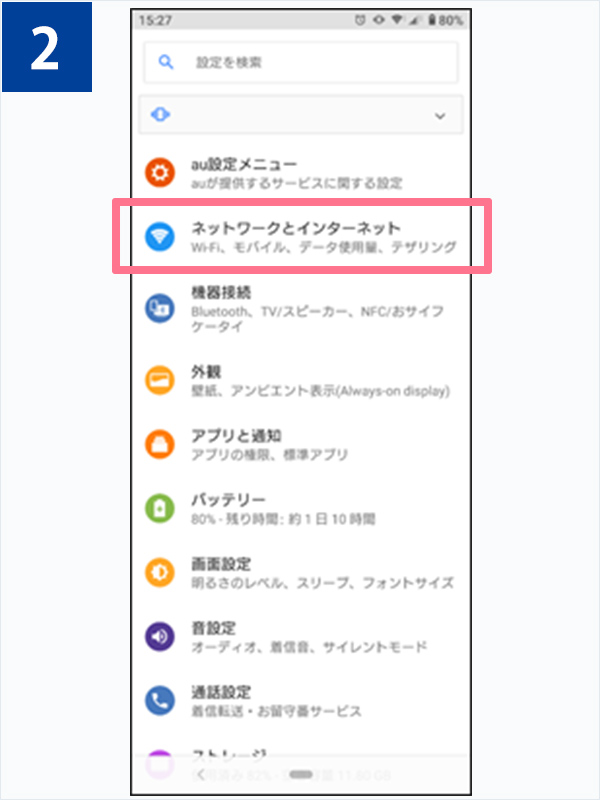Screen dimensions: 600x800
Task: Tap the 機器接続 device connection icon
Action: [x=160, y=308]
